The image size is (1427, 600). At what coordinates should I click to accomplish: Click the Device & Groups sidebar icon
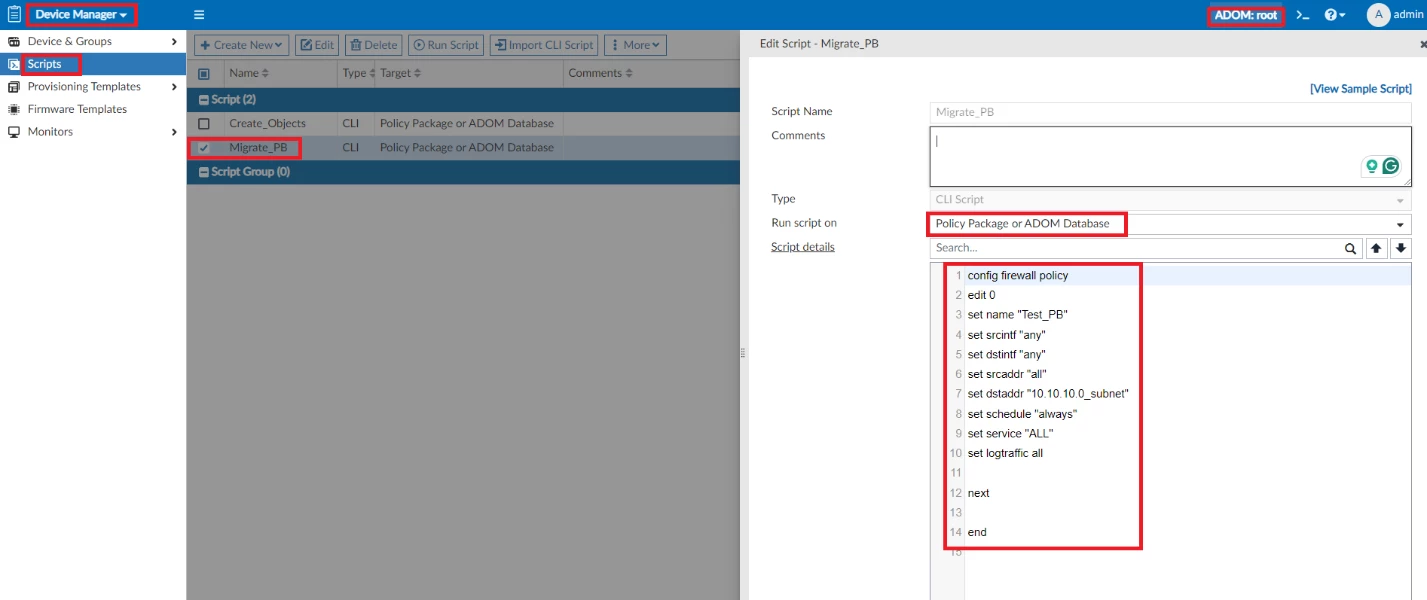pos(14,42)
